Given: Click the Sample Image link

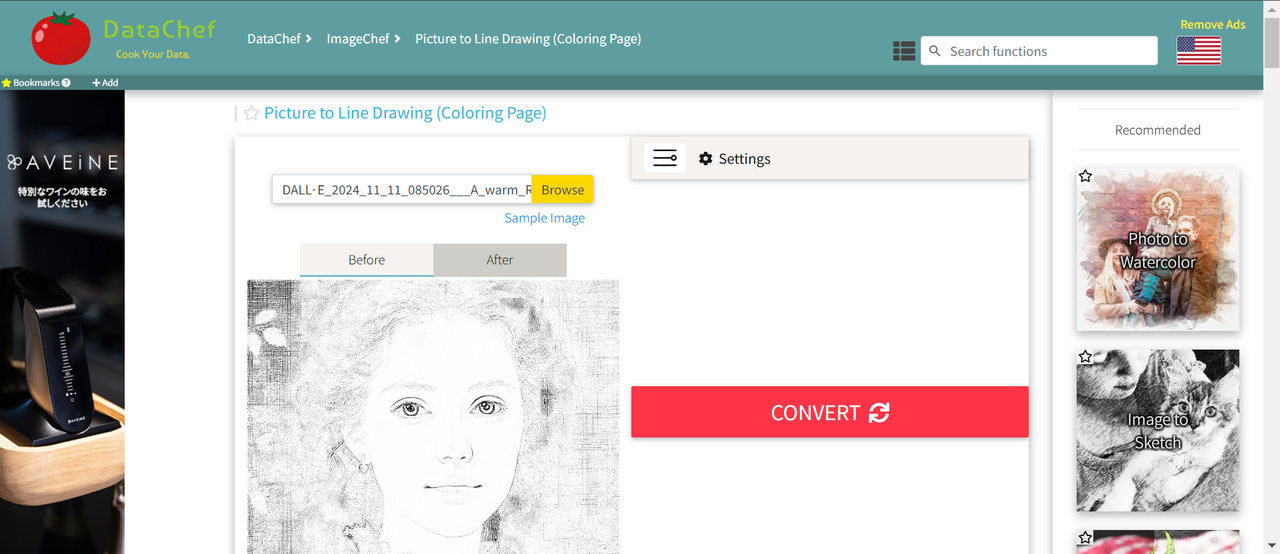Looking at the screenshot, I should pos(544,218).
